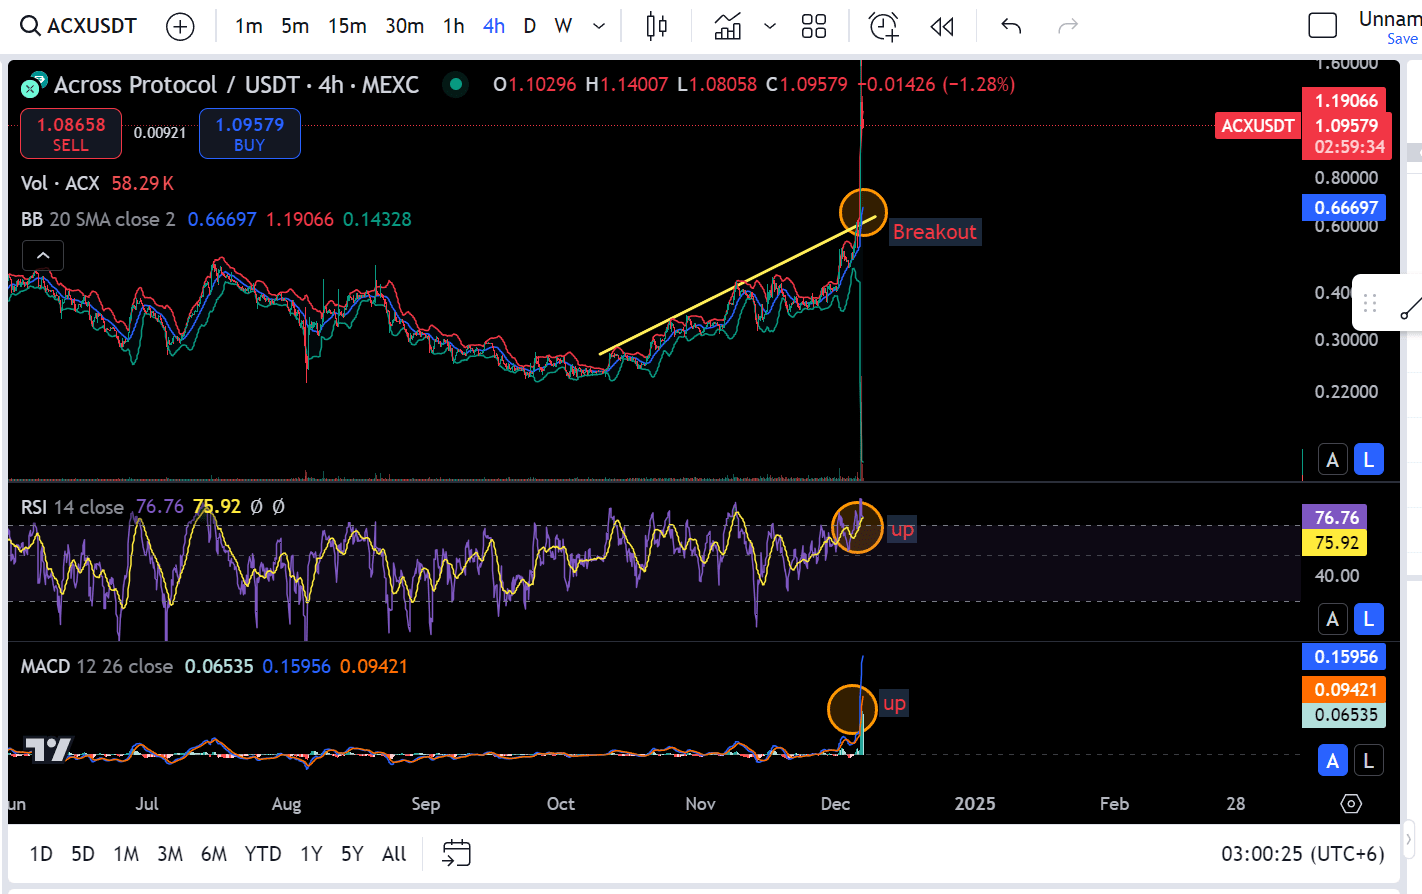Open the go to date calendar icon

coord(456,853)
